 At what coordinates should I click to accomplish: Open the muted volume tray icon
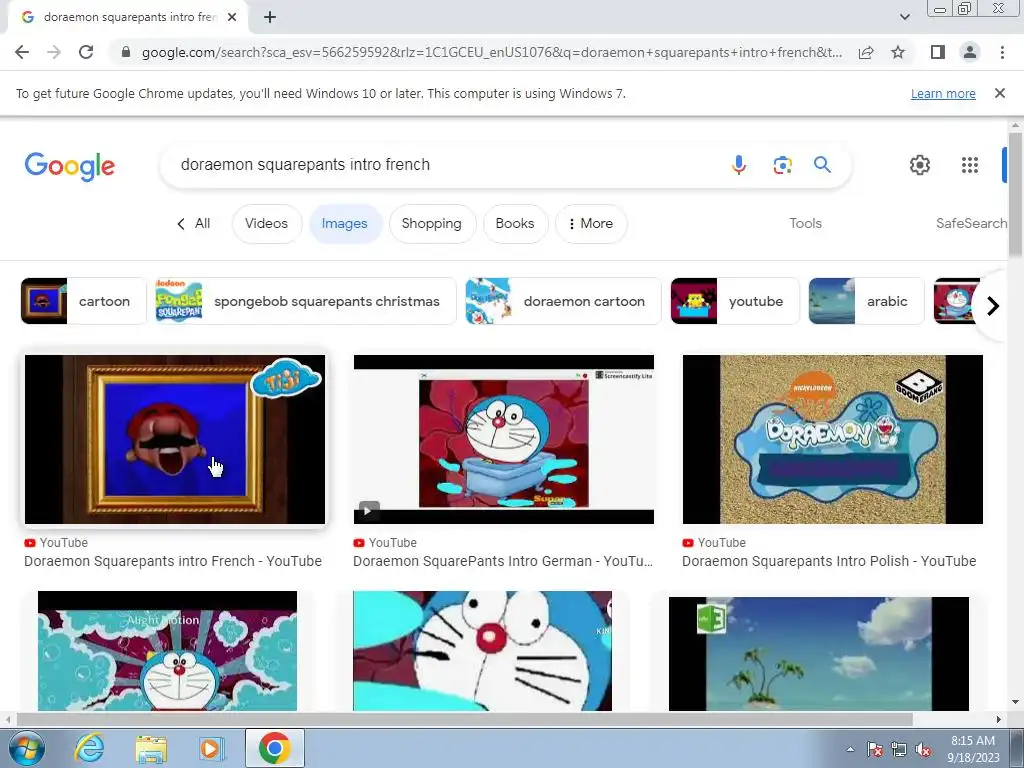click(x=923, y=749)
